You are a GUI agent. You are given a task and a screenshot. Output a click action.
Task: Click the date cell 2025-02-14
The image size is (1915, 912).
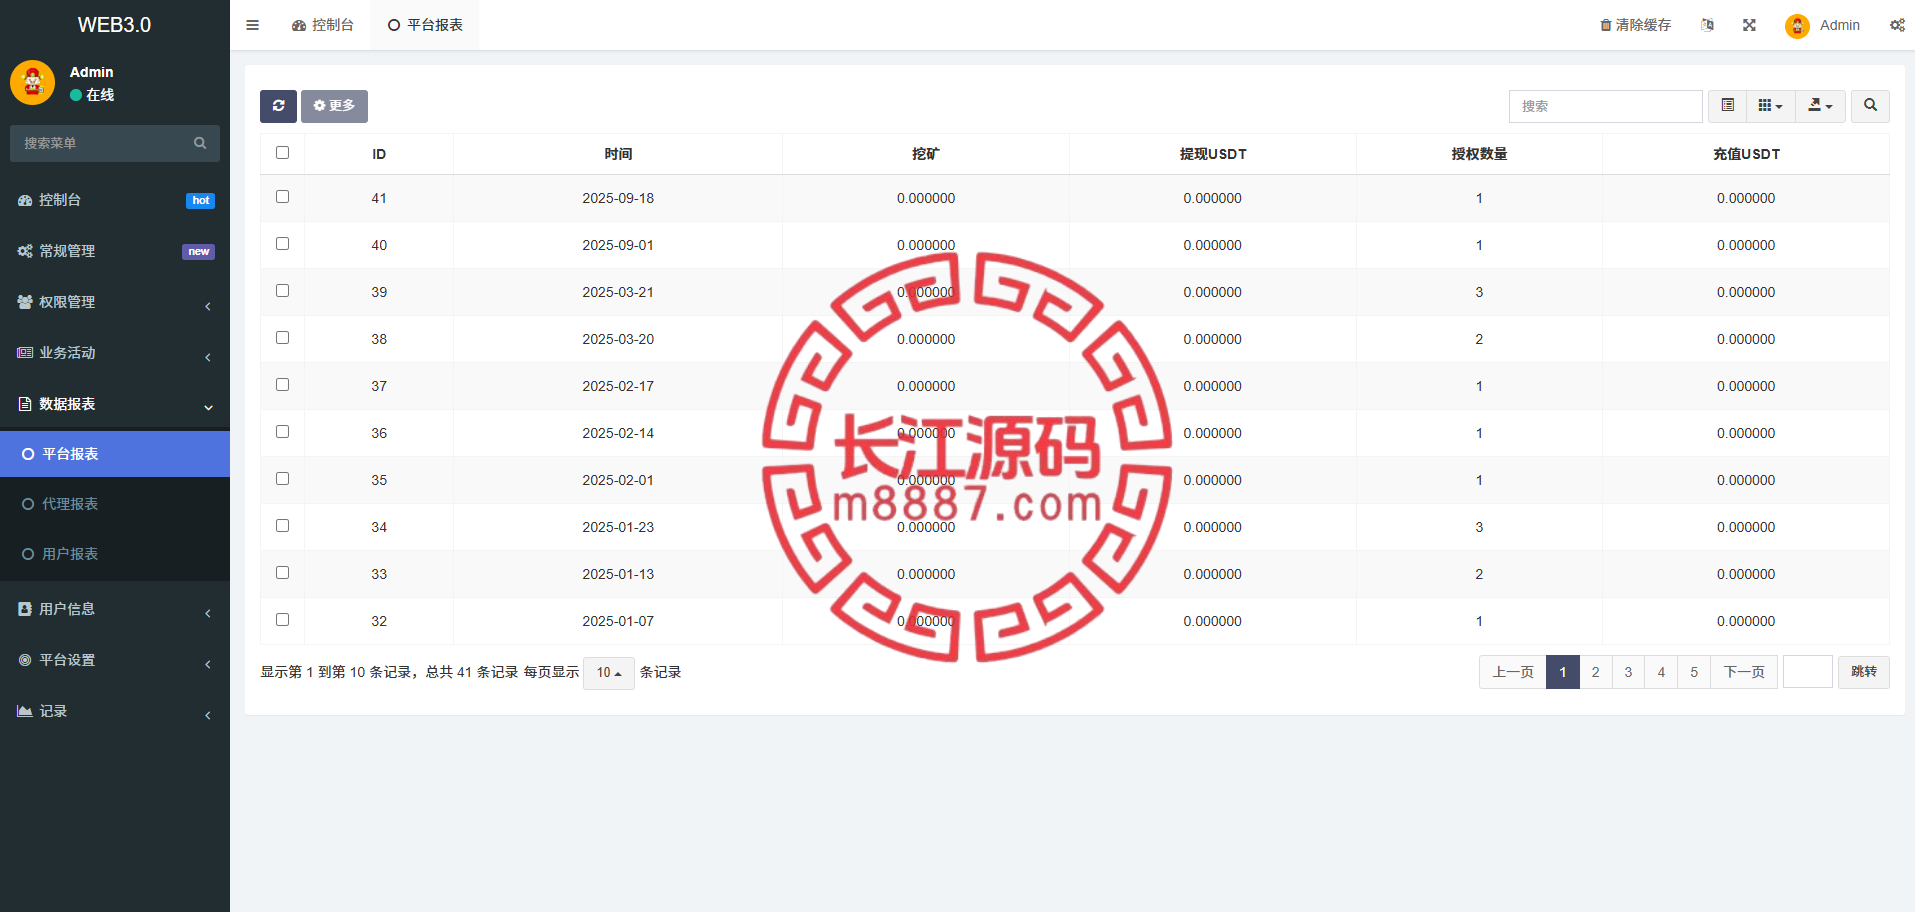[x=618, y=433]
